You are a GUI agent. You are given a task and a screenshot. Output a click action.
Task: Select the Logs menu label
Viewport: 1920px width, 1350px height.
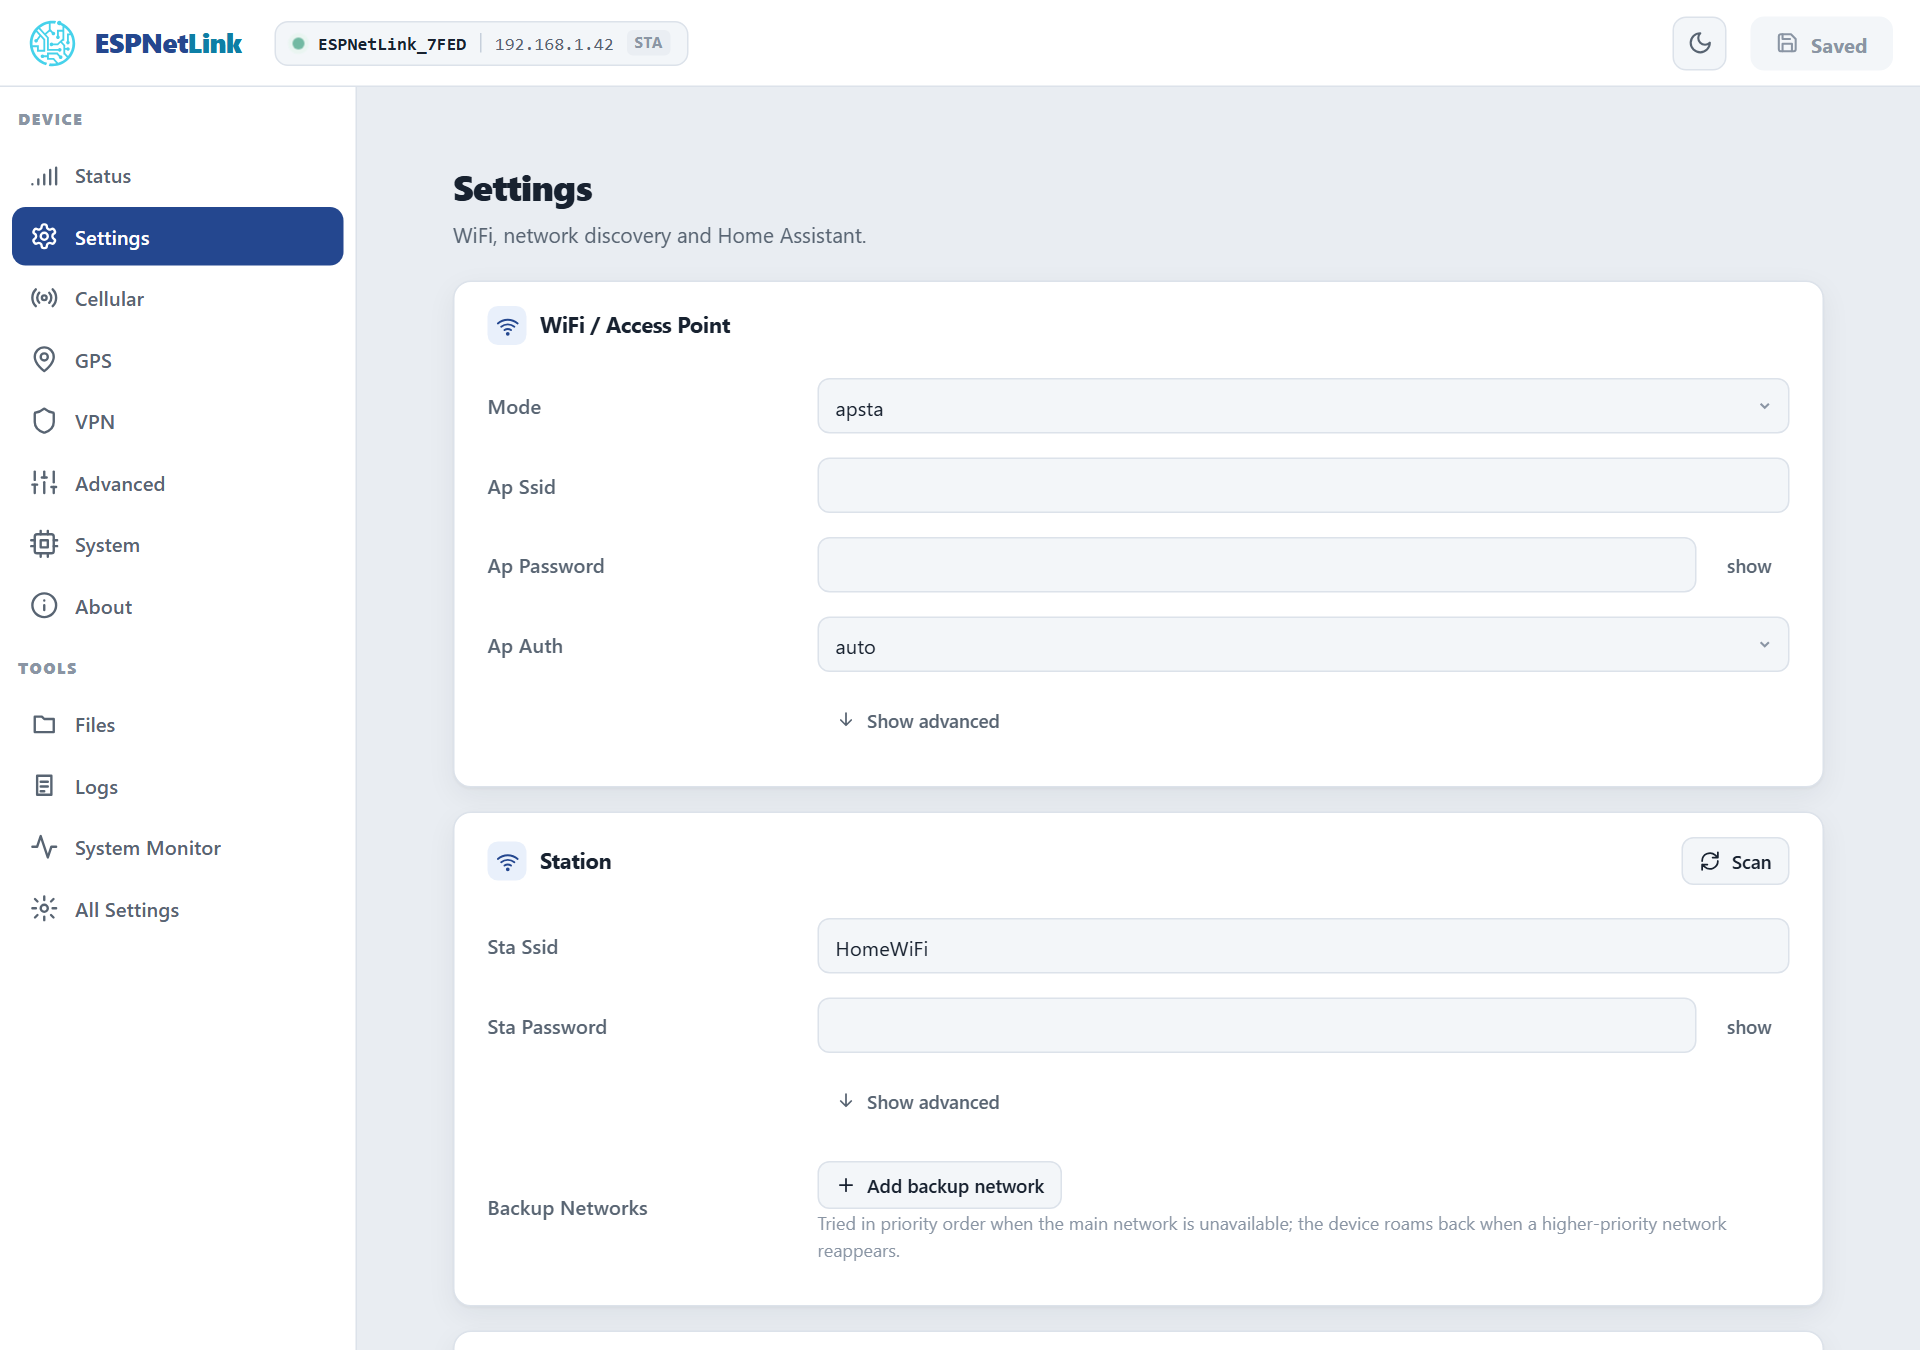[x=96, y=787]
